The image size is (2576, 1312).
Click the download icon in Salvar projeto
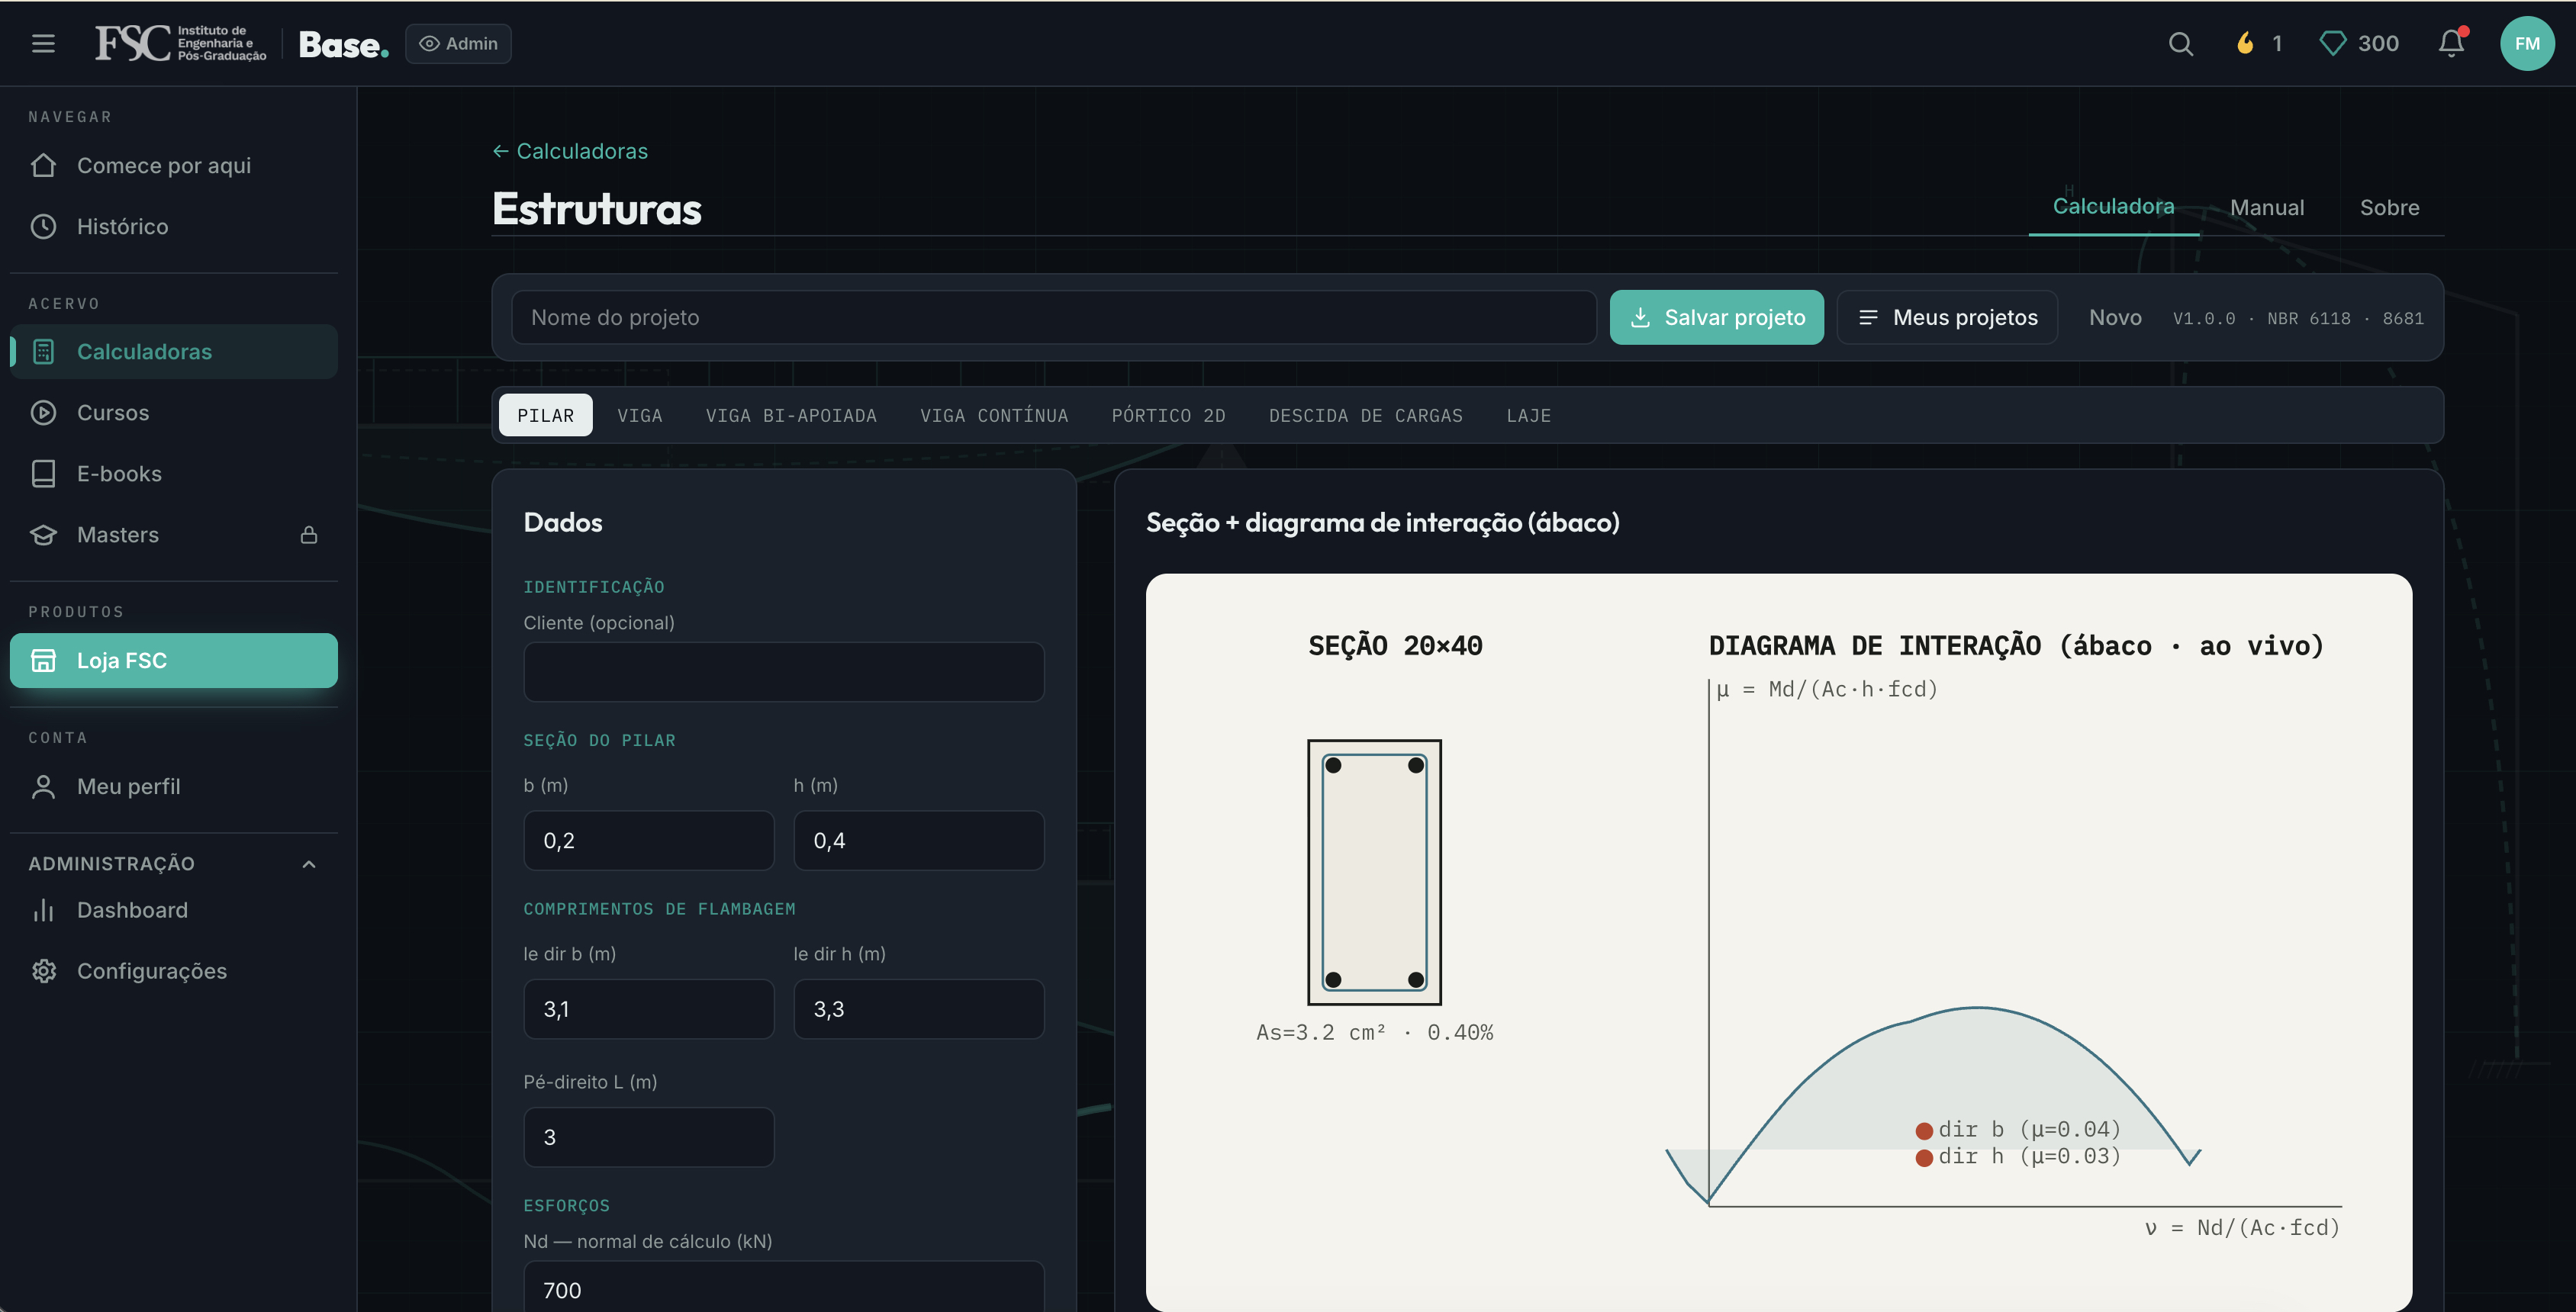(1640, 317)
